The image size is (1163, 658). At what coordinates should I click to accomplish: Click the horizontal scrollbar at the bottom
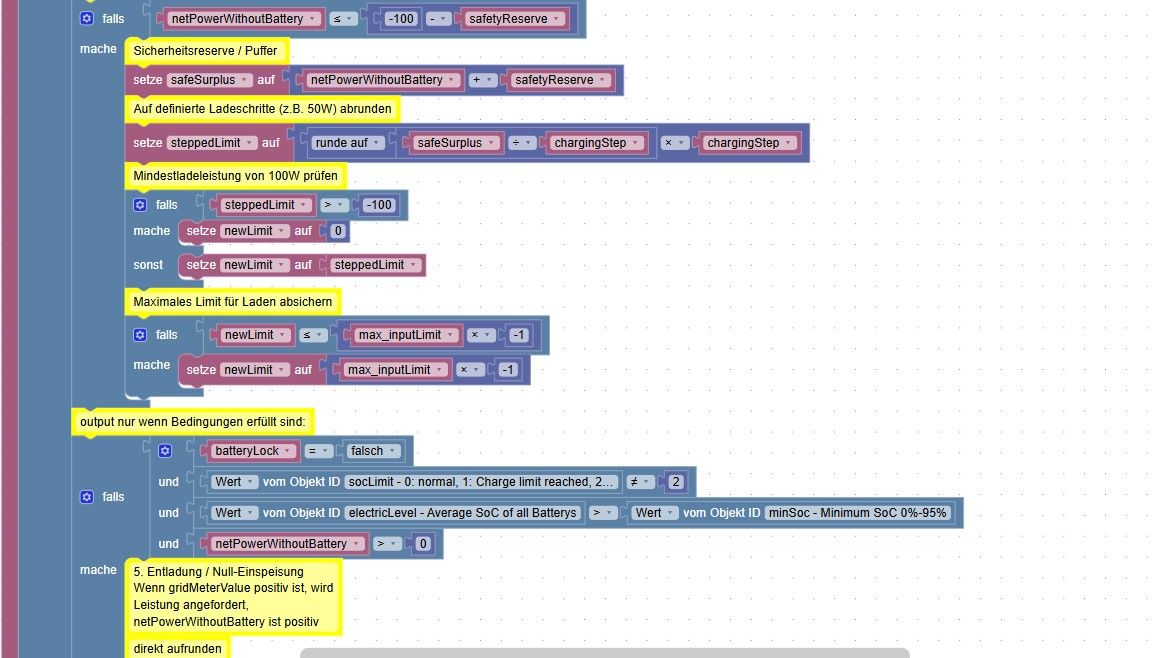(x=604, y=653)
